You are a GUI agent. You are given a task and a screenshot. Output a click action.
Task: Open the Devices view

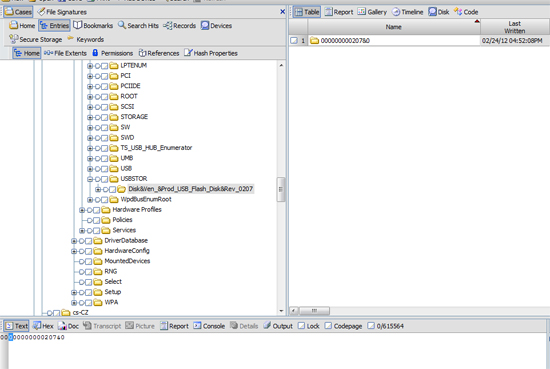[x=216, y=26]
